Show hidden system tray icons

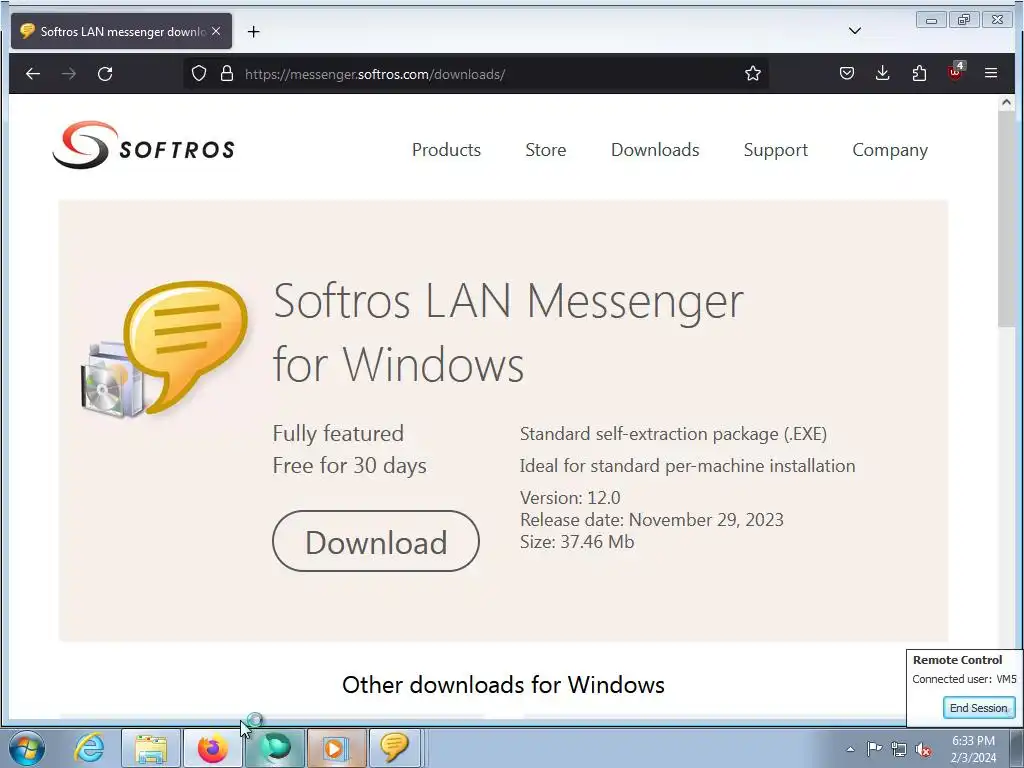pos(850,749)
